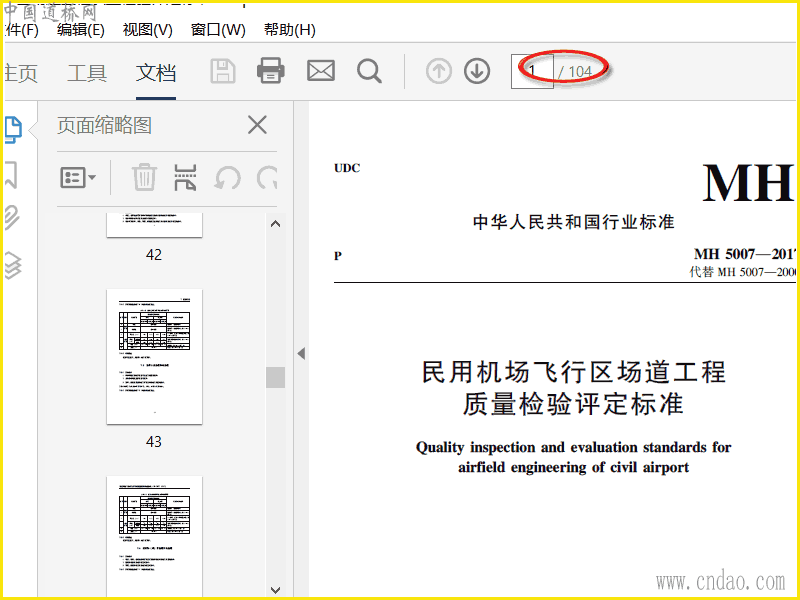Open the 编辑(E) menu
The width and height of the screenshot is (800, 600).
click(x=81, y=30)
